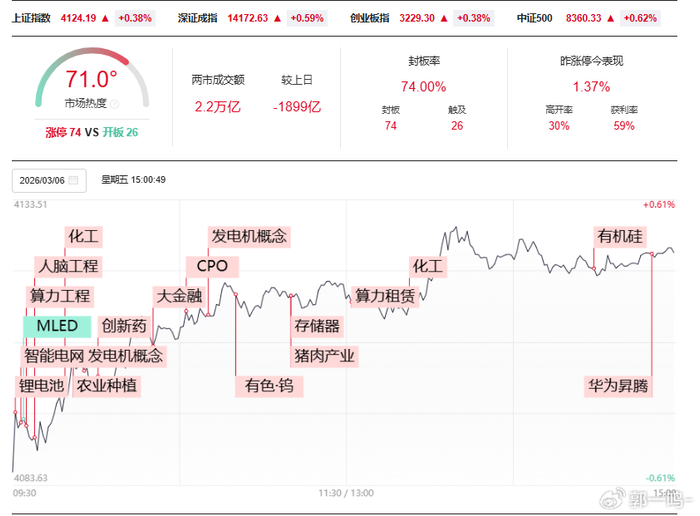Open the 算力租赁 sector tag
The image size is (700, 516).
point(385,296)
